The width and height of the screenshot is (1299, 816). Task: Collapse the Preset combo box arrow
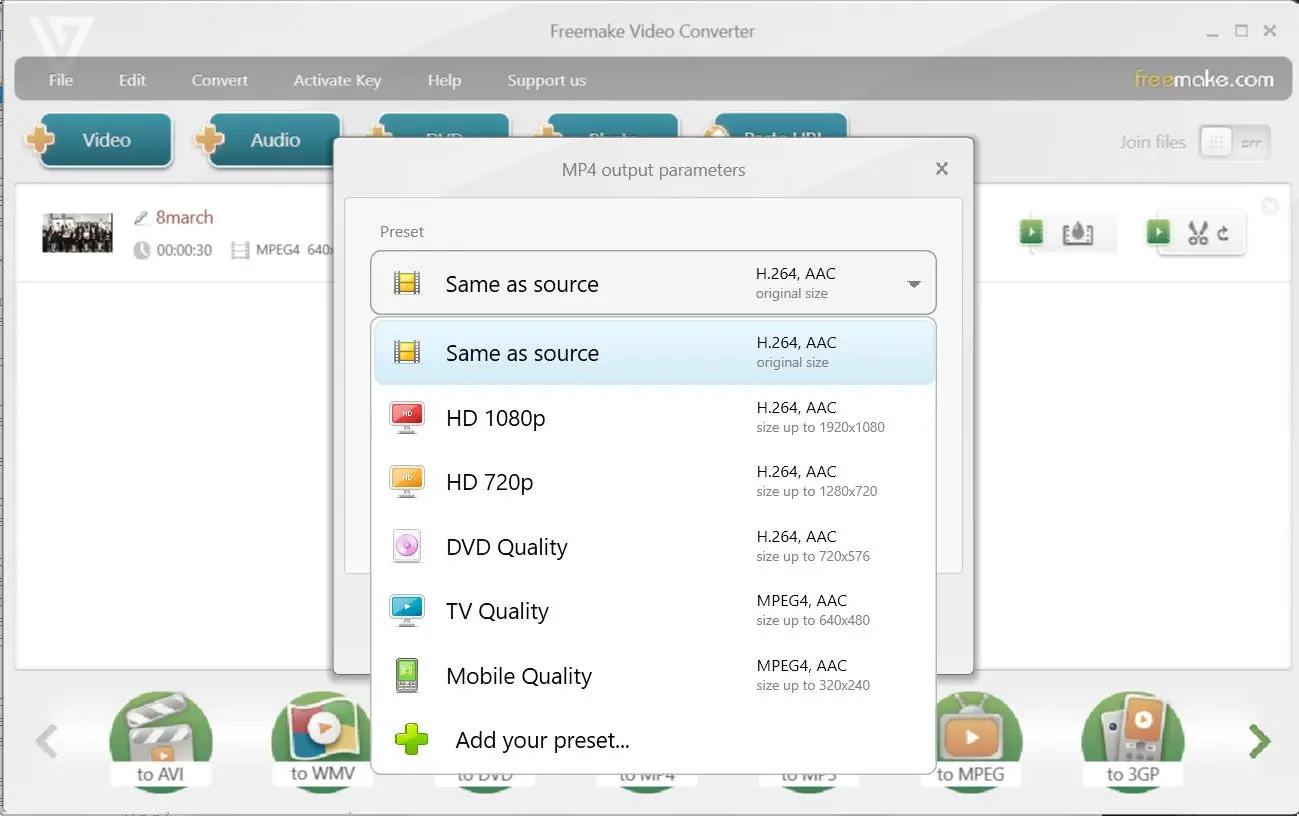pyautogui.click(x=913, y=284)
